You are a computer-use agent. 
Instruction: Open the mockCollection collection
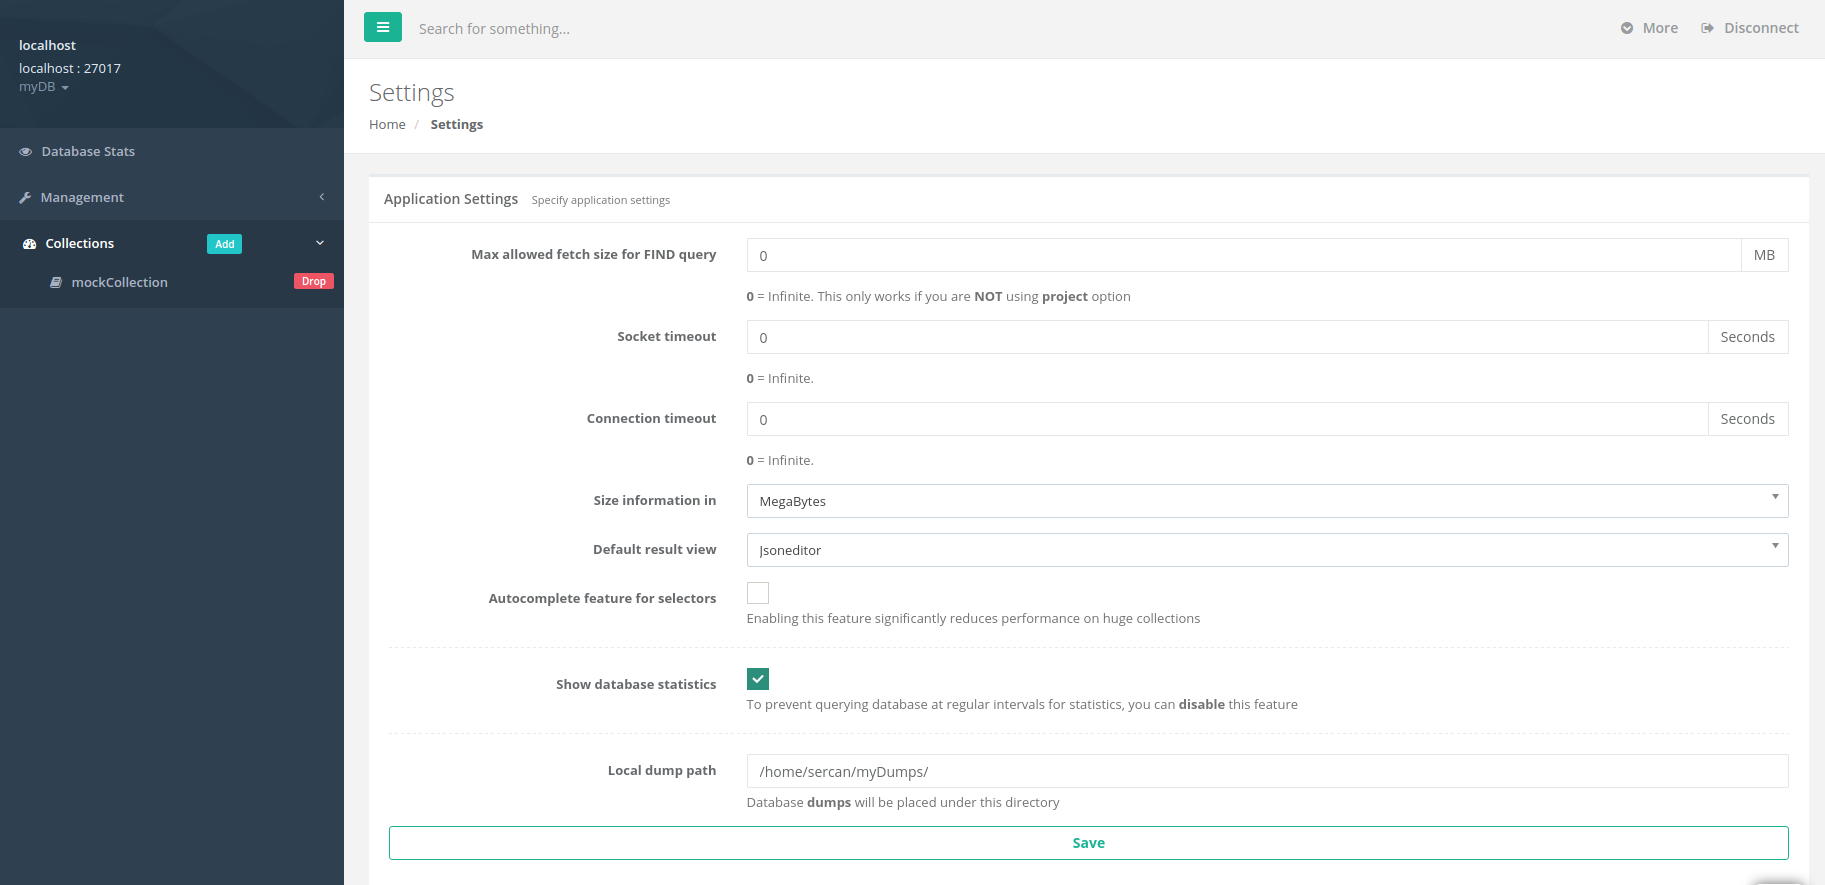point(119,283)
